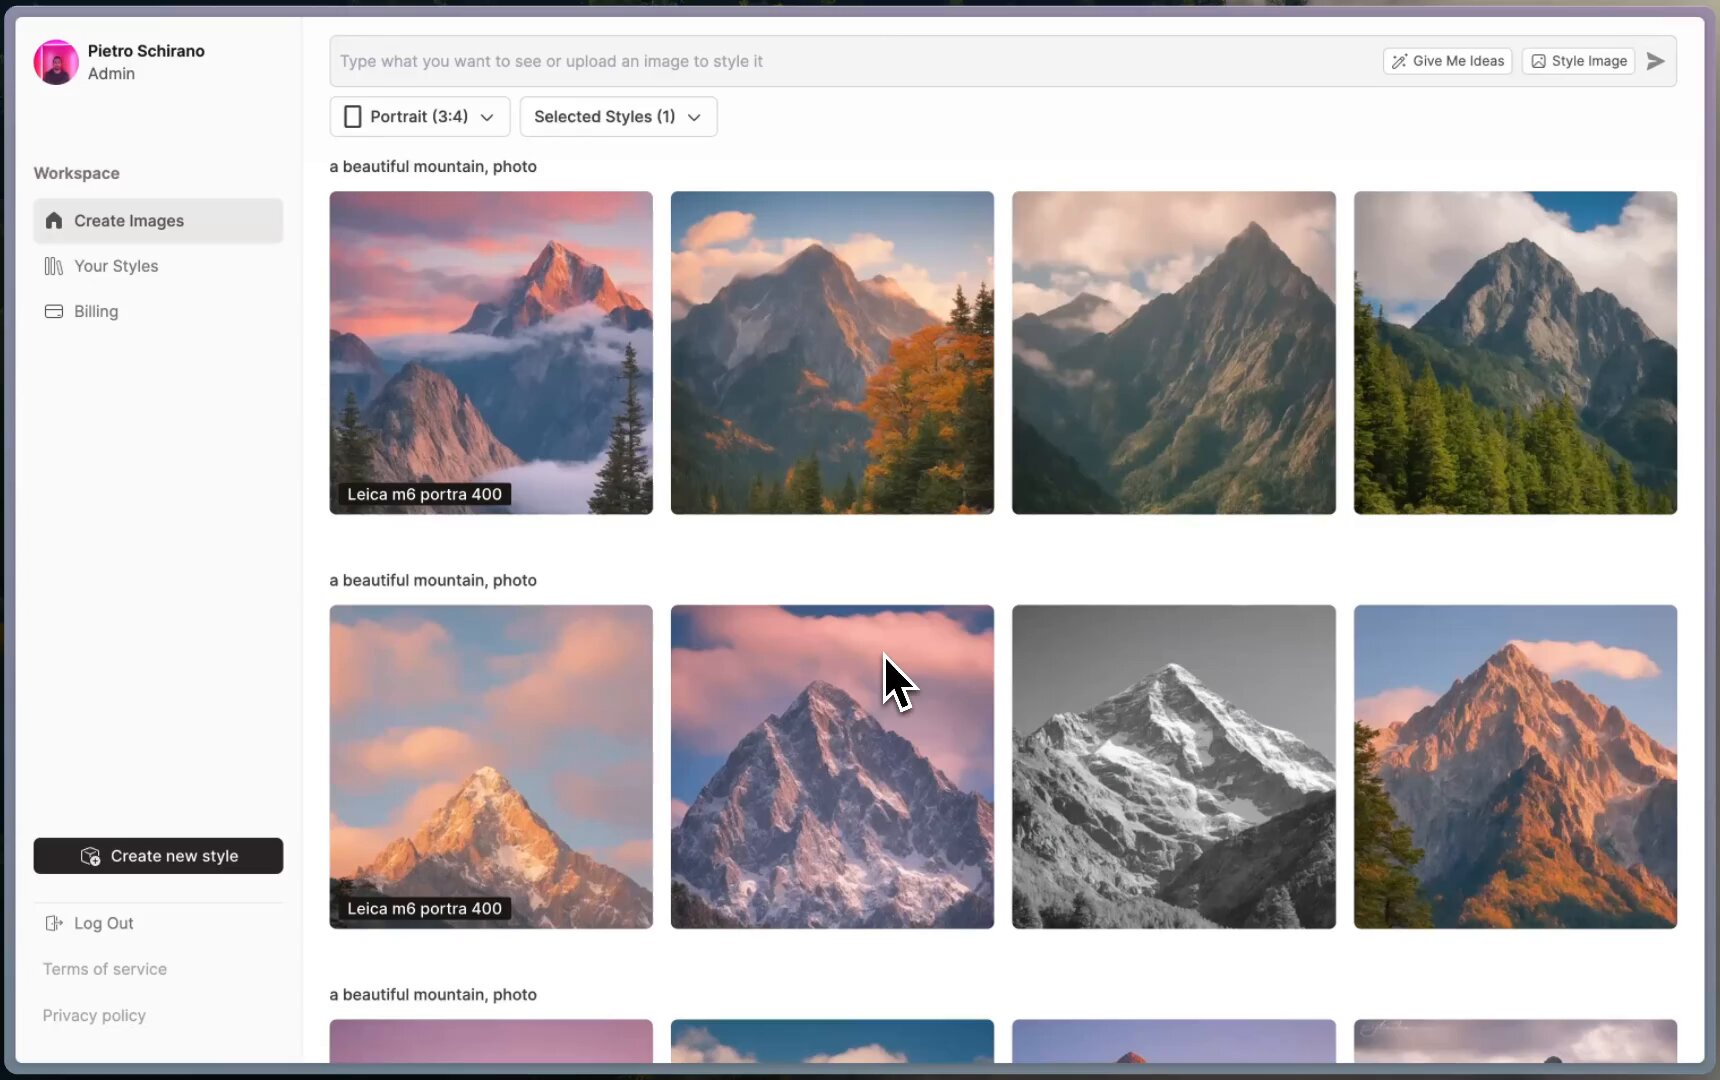Image resolution: width=1720 pixels, height=1080 pixels.
Task: Open second-row orange-lit mountain on blue sky
Action: click(x=1515, y=767)
